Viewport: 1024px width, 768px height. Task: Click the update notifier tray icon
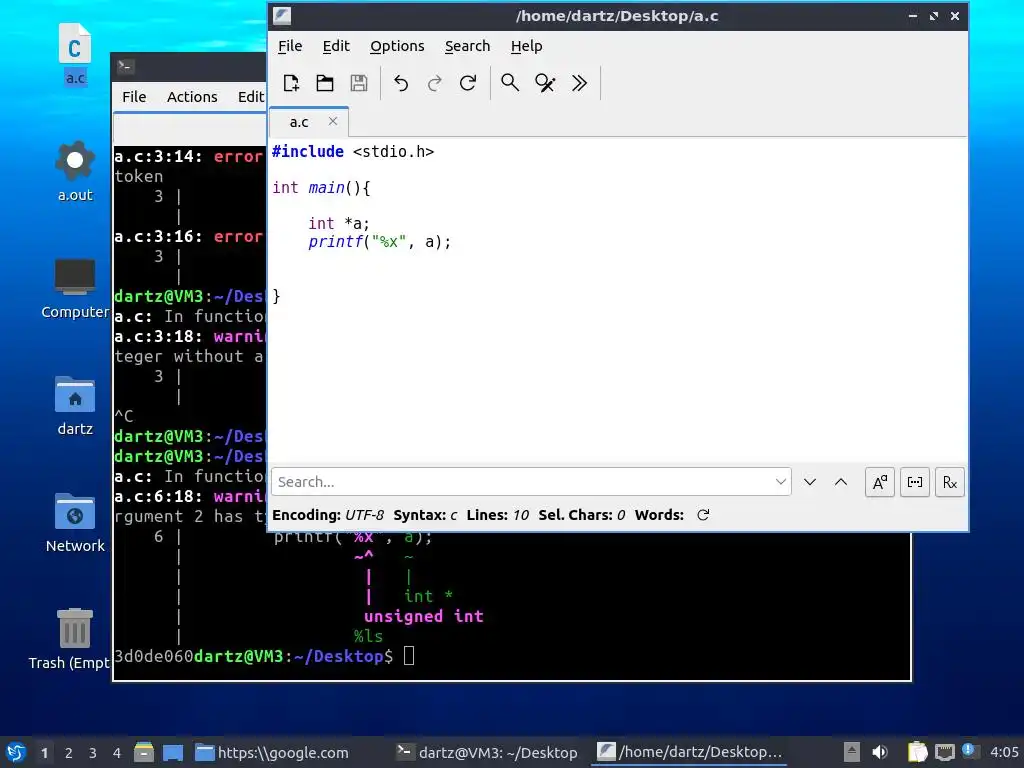point(968,751)
